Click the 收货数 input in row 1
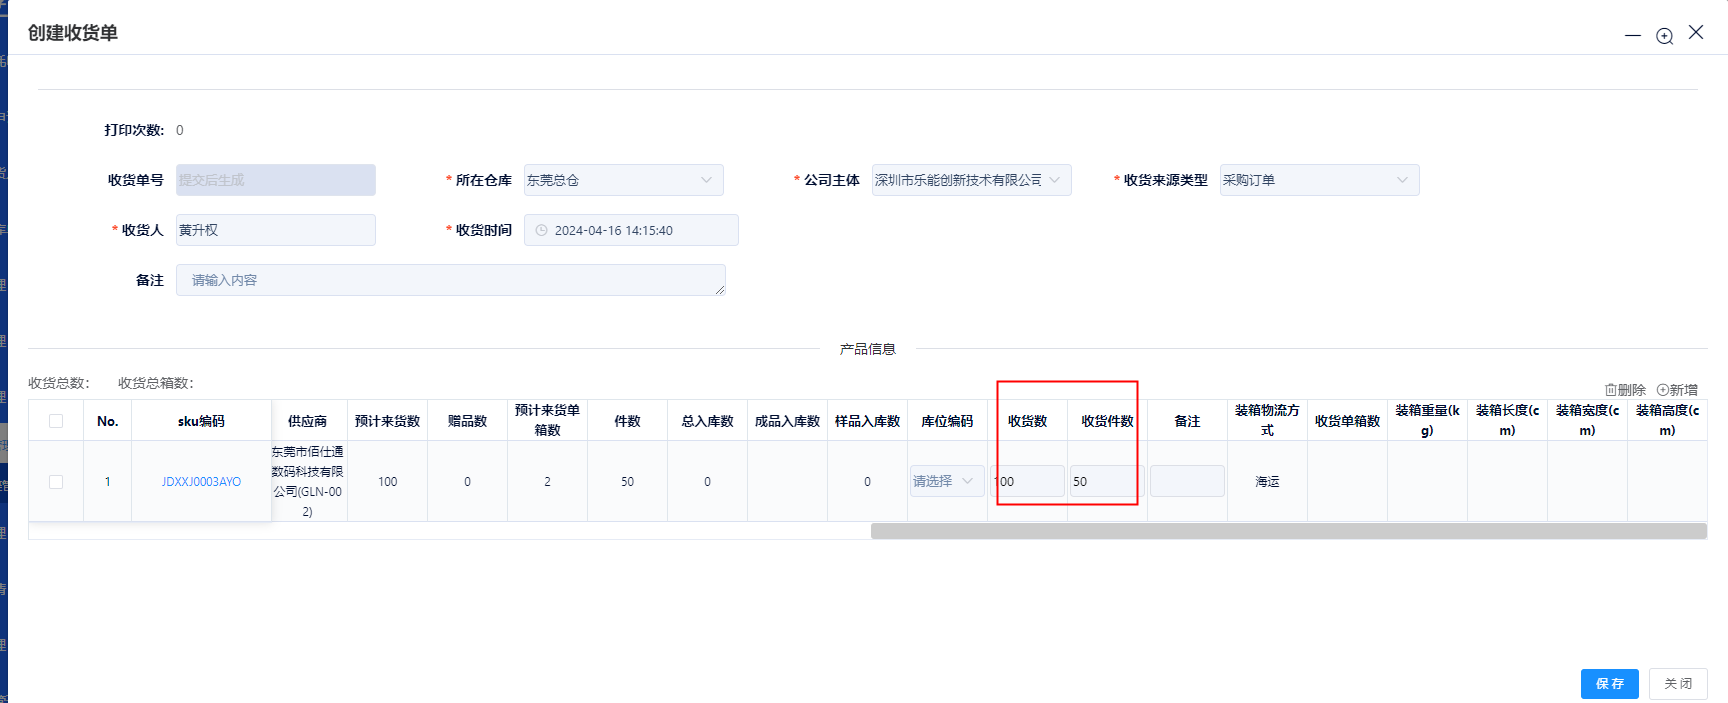The height and width of the screenshot is (703, 1728). [1028, 481]
